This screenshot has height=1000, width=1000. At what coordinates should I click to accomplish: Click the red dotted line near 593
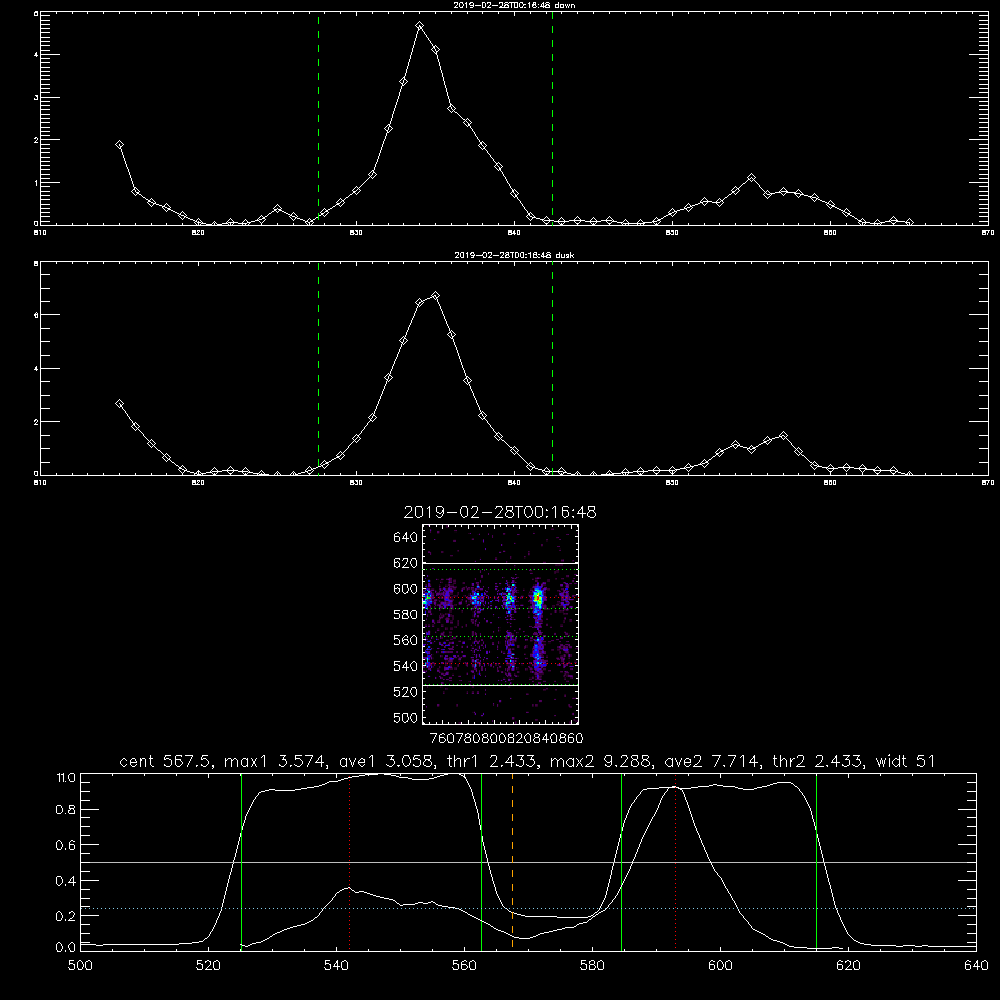coord(675,862)
